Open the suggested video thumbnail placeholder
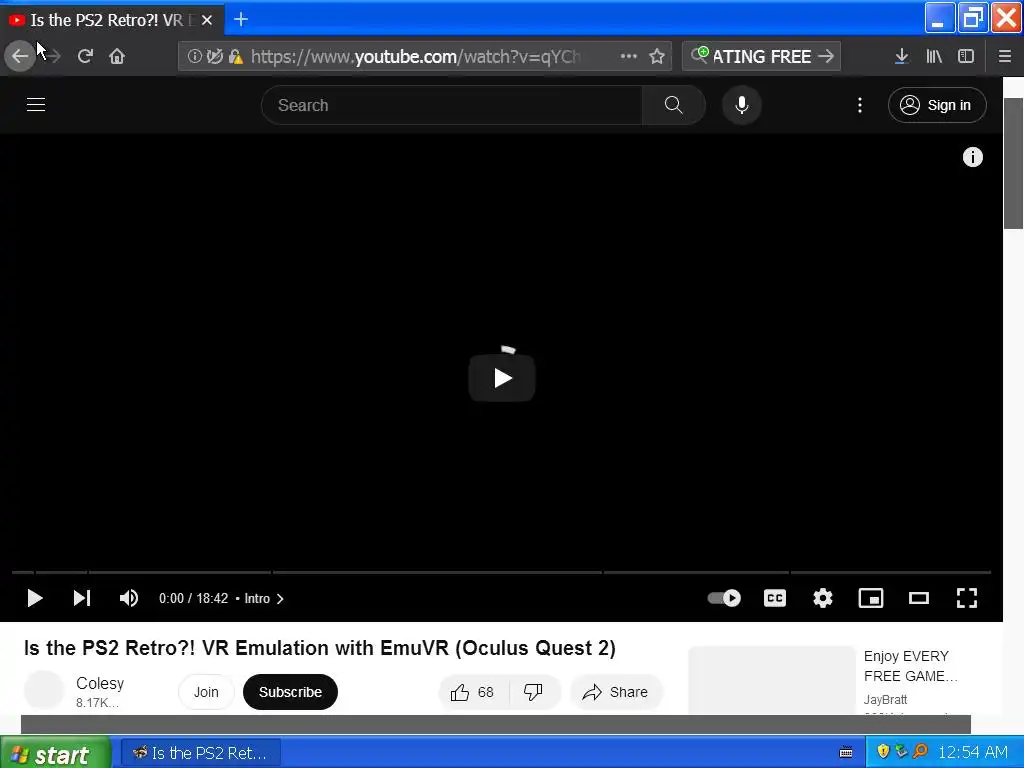1024x768 pixels. coord(771,680)
